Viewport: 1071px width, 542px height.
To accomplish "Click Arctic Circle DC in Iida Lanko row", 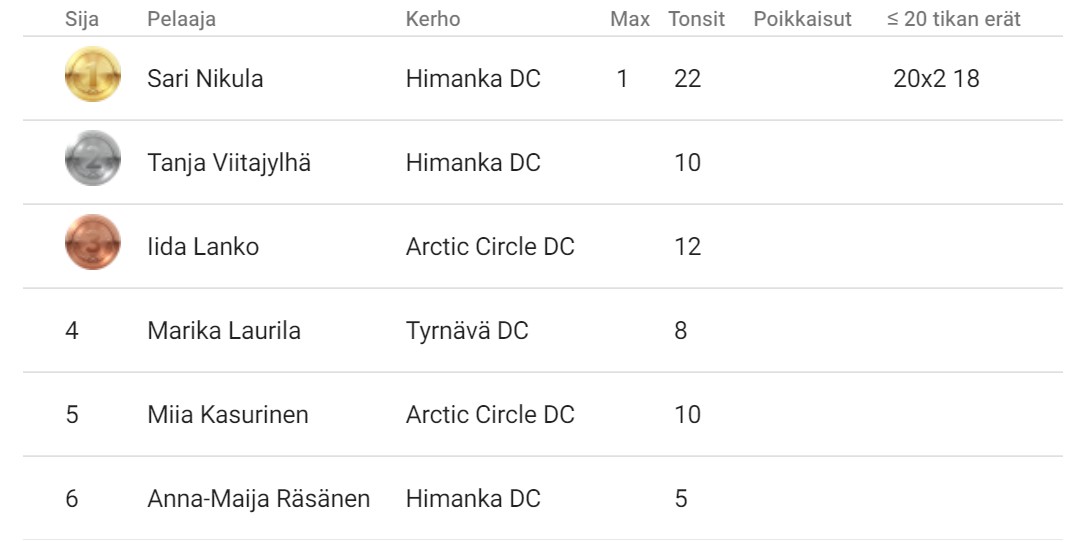I will pos(490,246).
